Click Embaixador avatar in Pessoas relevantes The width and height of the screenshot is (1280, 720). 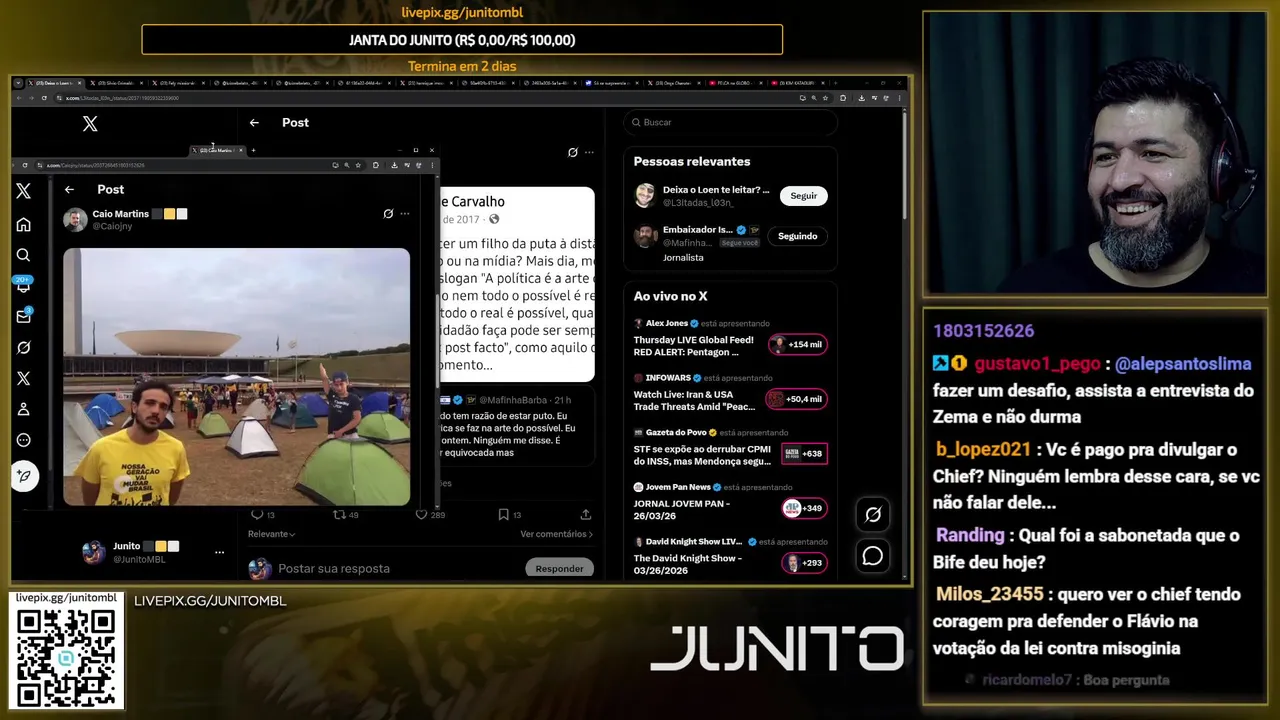click(x=645, y=236)
